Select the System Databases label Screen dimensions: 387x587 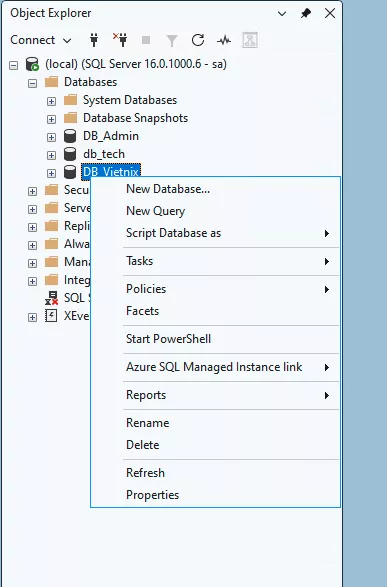(x=130, y=100)
